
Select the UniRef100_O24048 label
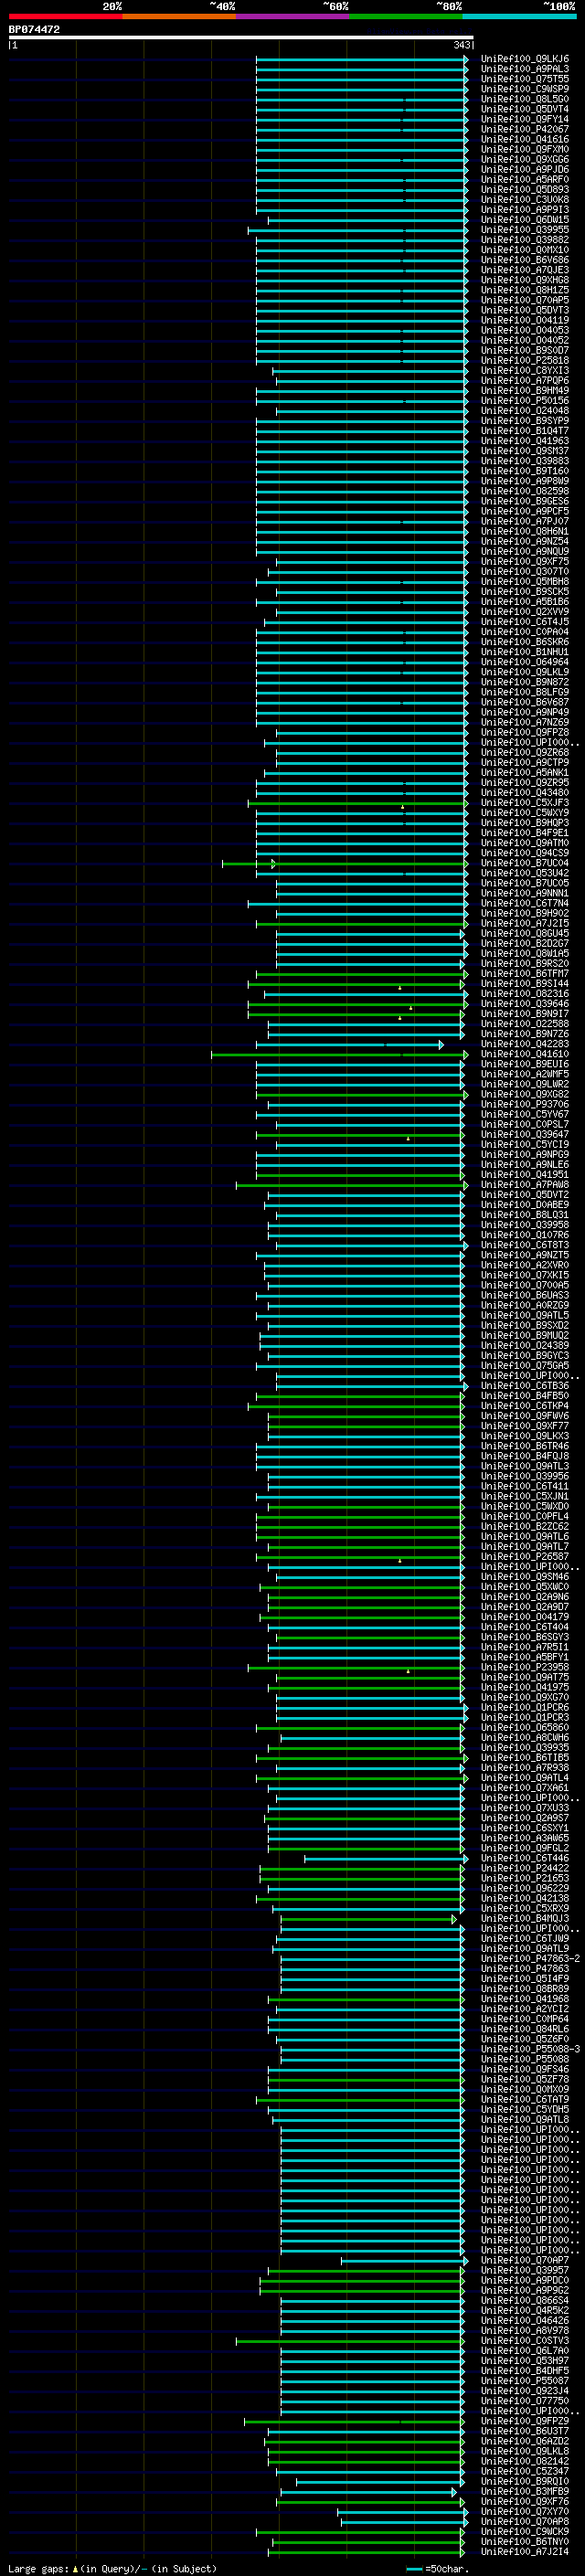(x=525, y=410)
